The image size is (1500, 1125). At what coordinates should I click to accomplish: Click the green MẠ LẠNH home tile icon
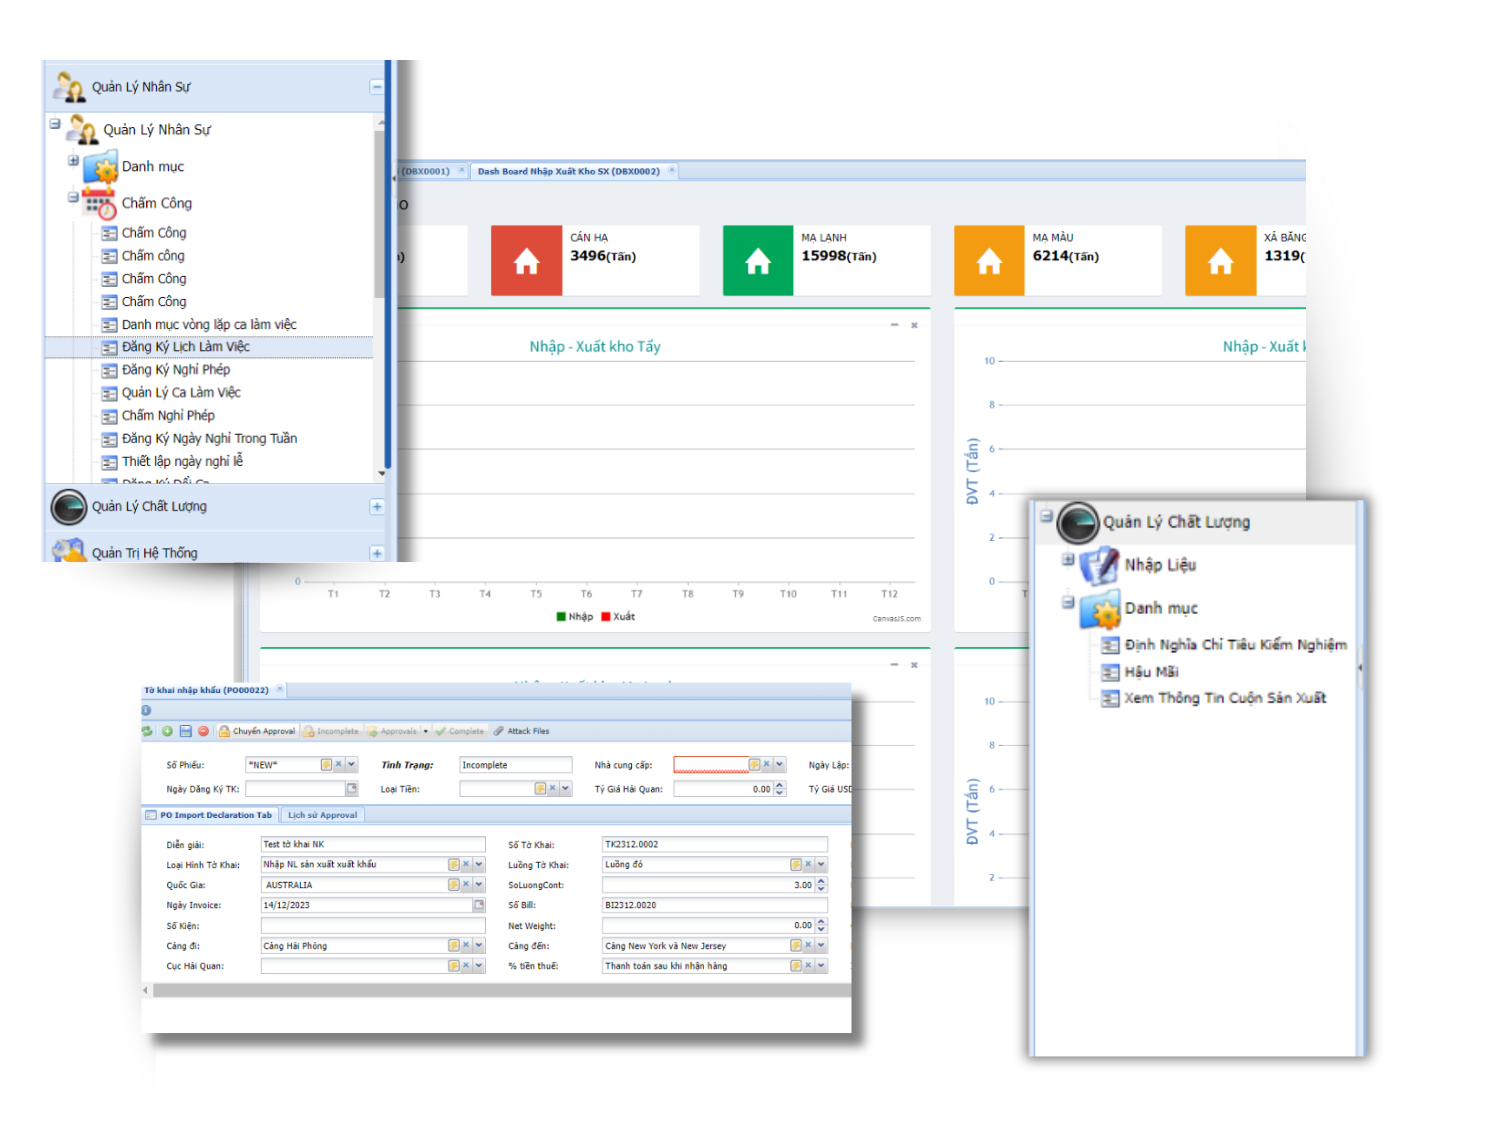tap(758, 261)
